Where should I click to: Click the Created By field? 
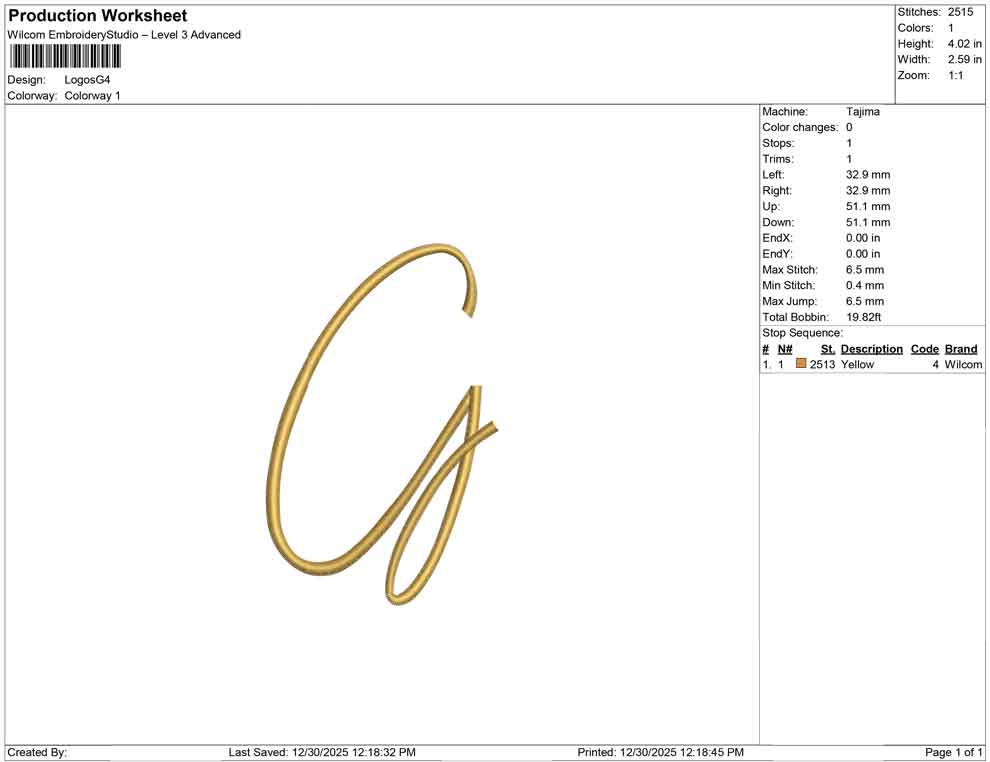(35, 752)
